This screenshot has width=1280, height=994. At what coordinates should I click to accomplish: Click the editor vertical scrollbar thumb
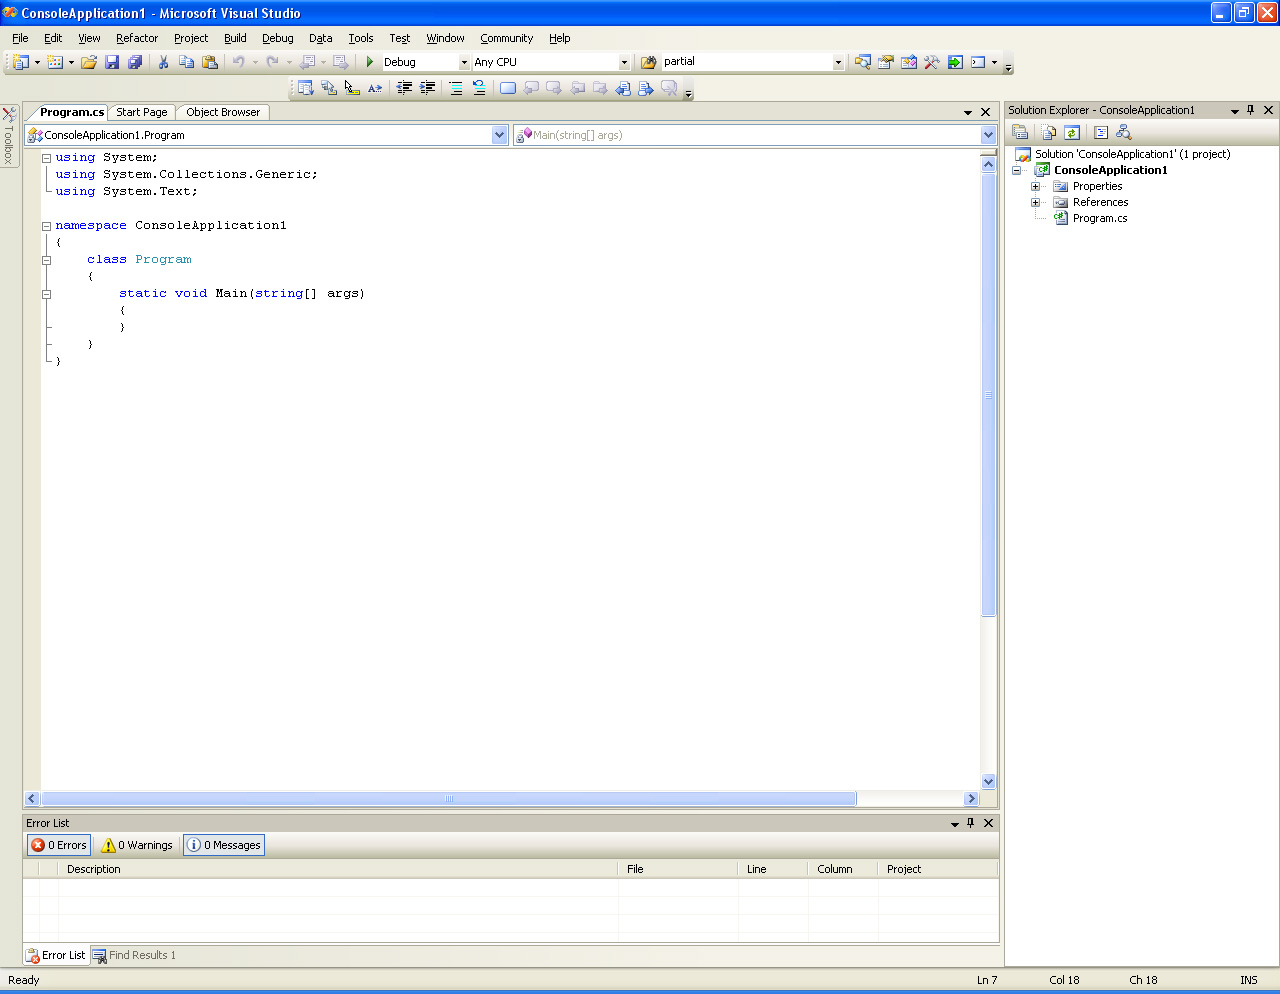tap(989, 394)
